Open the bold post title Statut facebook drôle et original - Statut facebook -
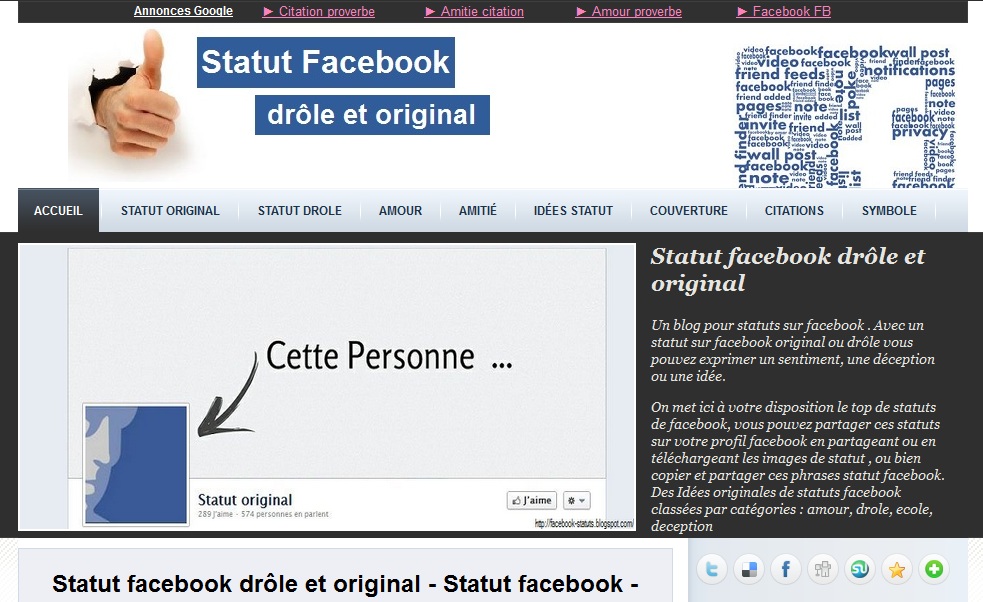The height and width of the screenshot is (602, 983). coord(345,584)
